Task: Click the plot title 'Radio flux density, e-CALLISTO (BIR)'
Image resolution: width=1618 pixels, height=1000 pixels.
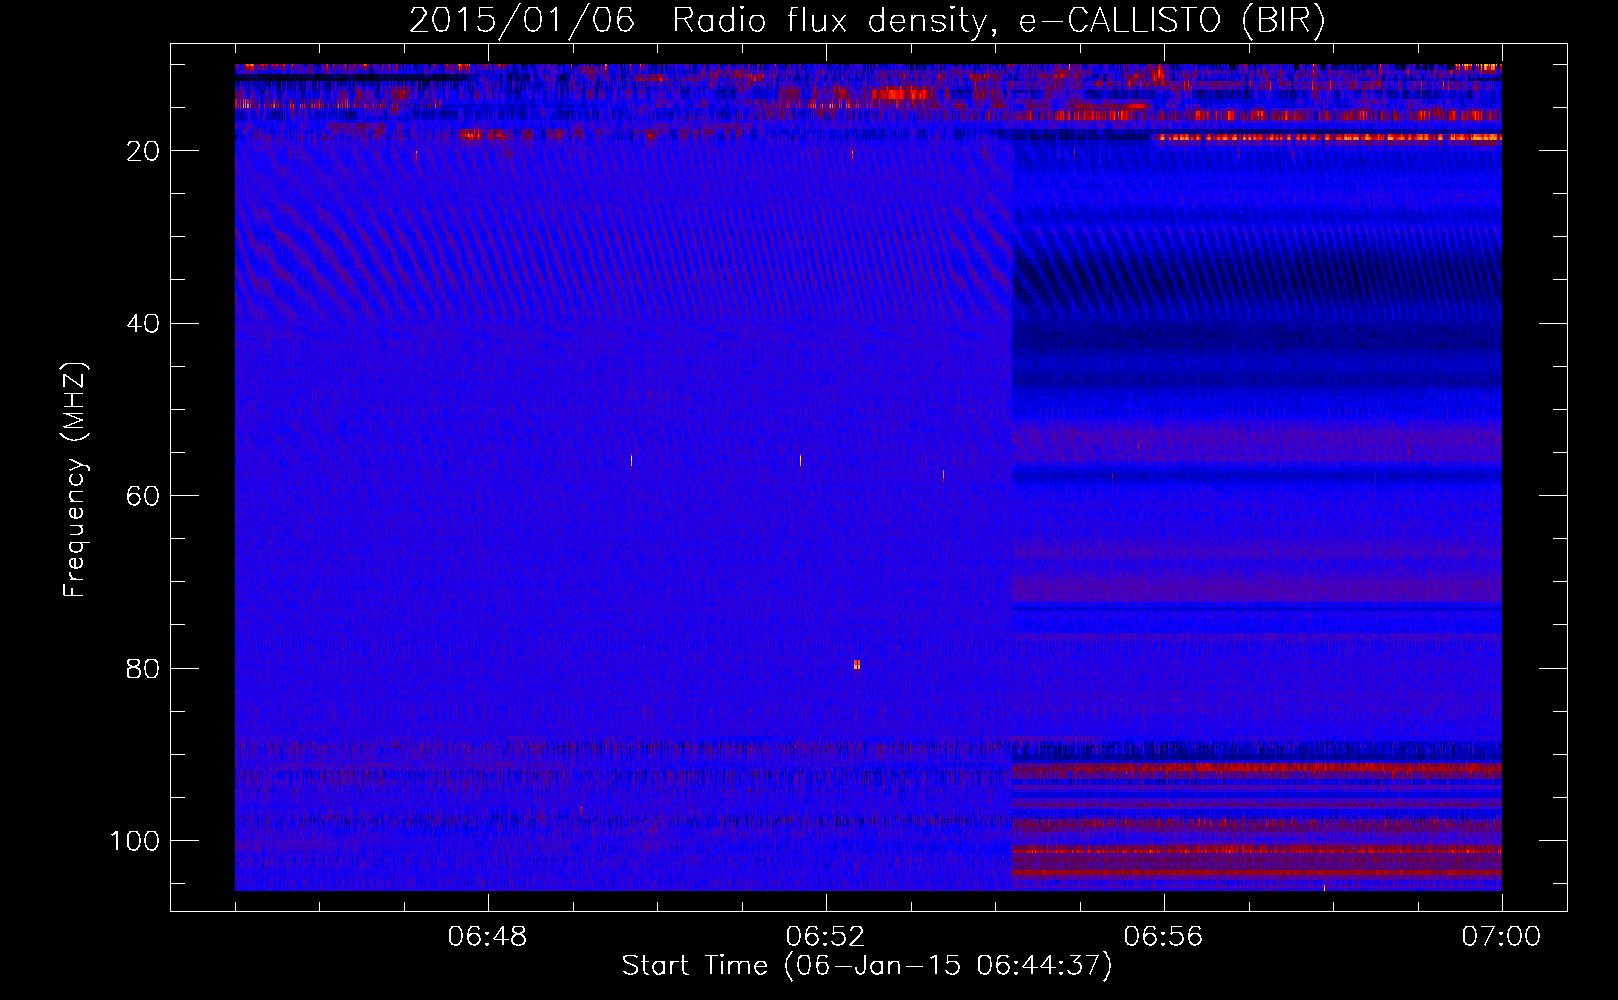Action: pyautogui.click(x=998, y=21)
